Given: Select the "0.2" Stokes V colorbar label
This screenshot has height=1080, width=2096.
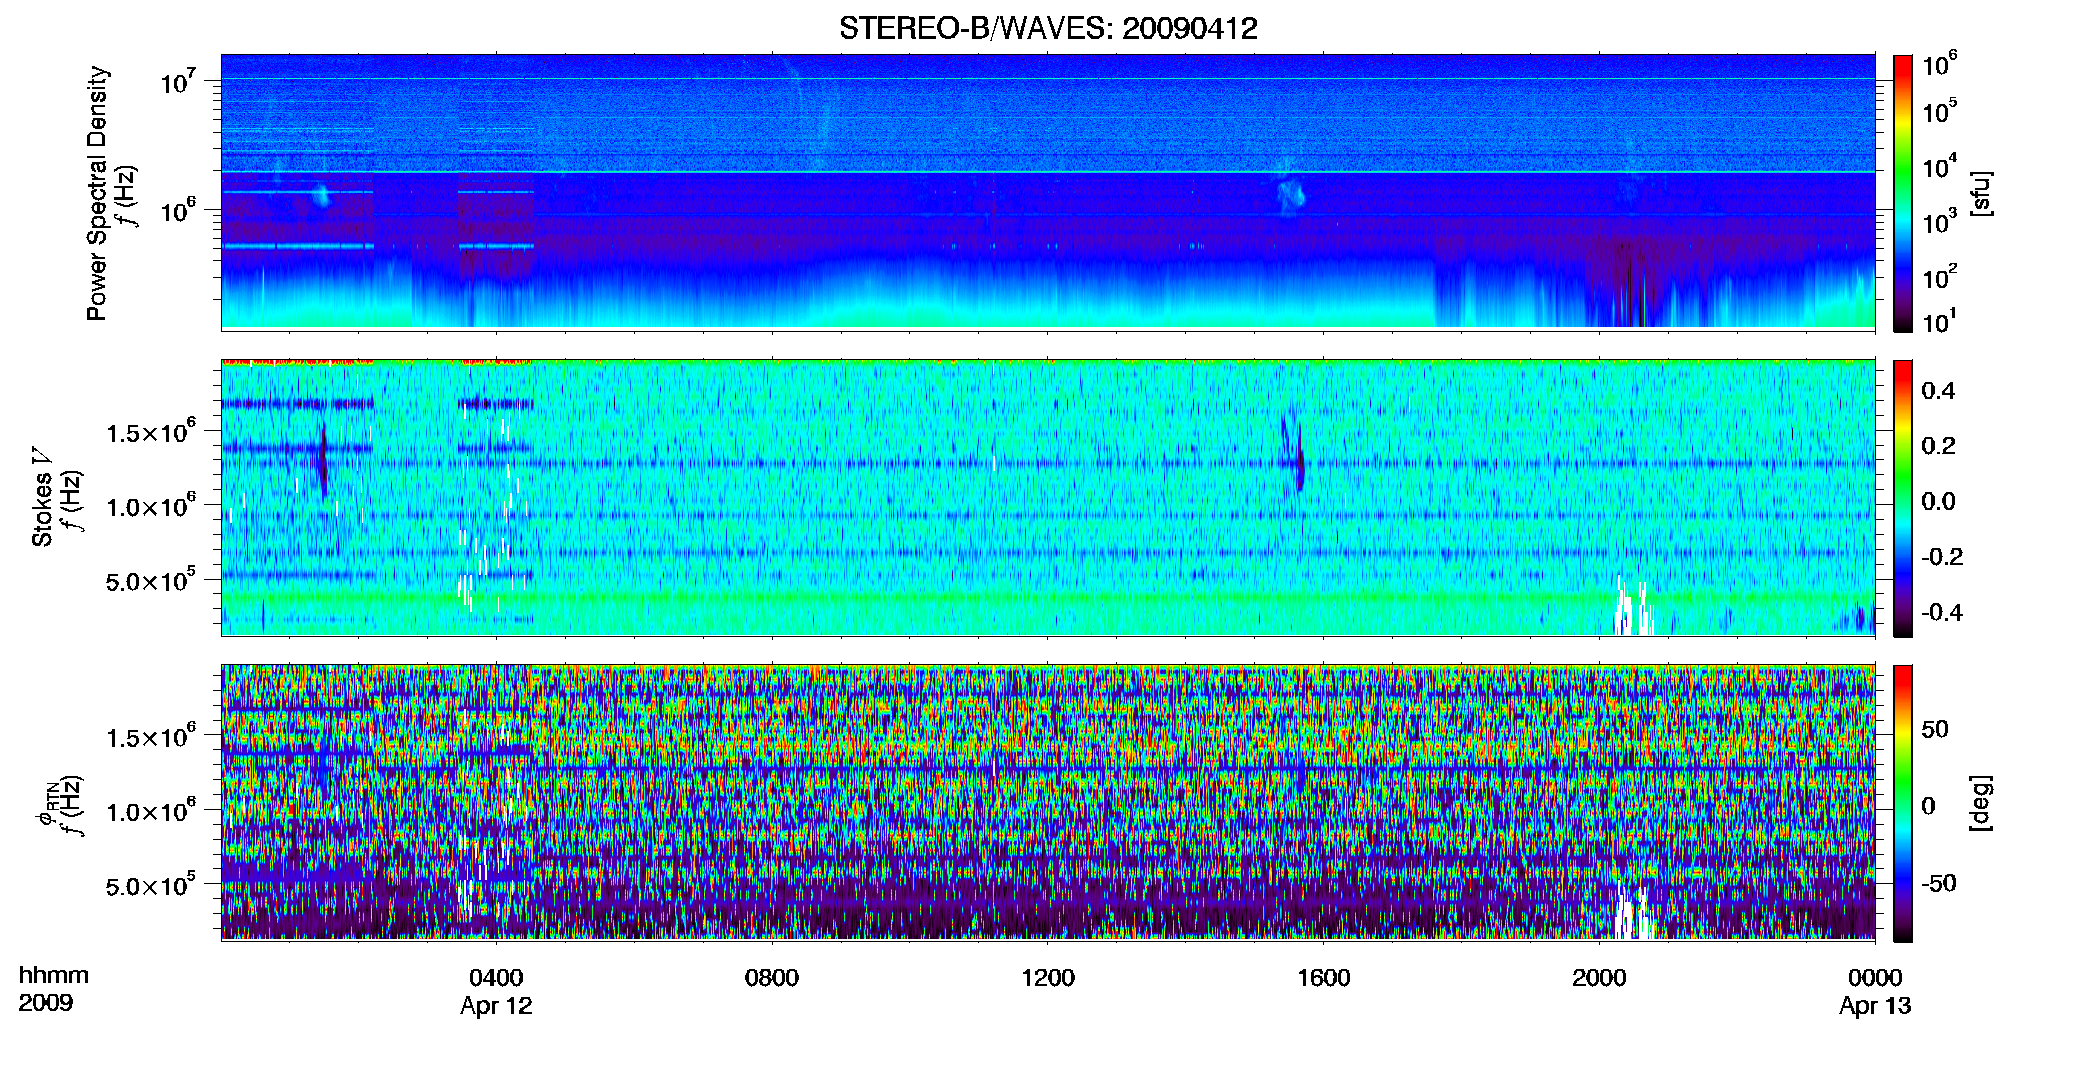Looking at the screenshot, I should click(x=1938, y=446).
